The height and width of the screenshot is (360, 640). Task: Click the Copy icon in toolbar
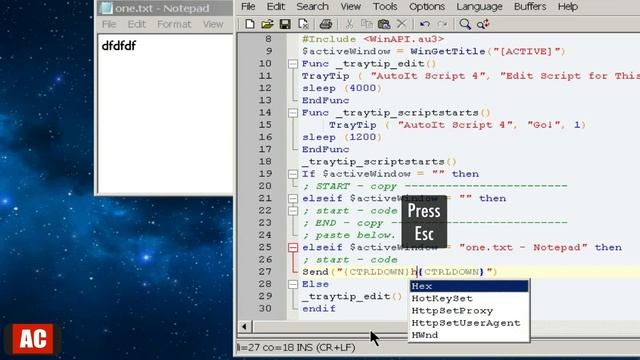point(367,24)
